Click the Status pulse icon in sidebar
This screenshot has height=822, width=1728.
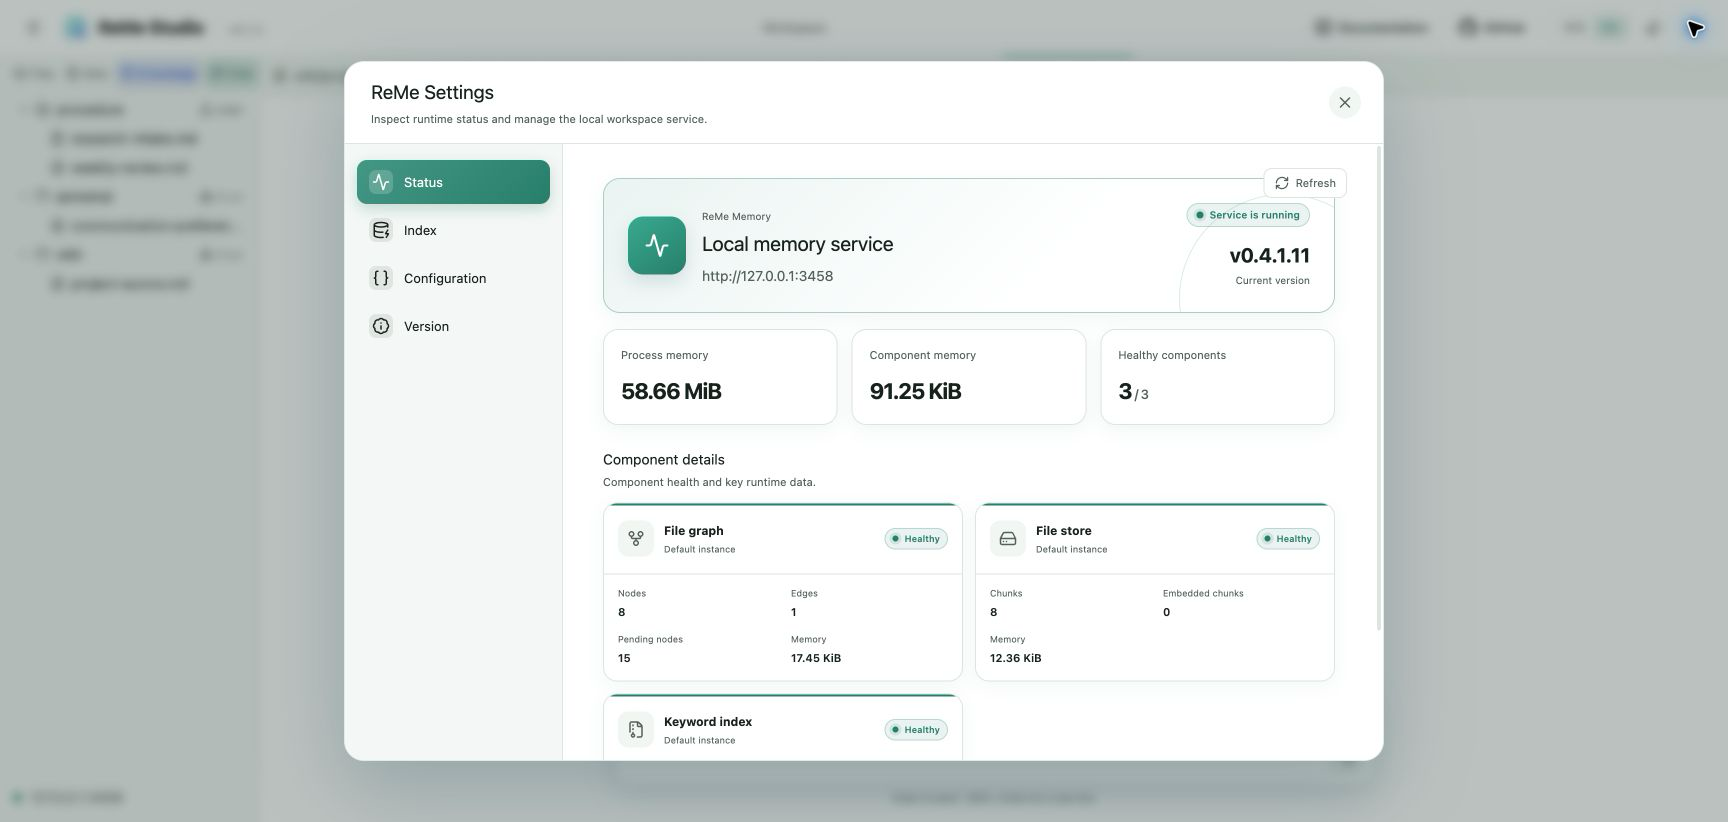(x=381, y=182)
